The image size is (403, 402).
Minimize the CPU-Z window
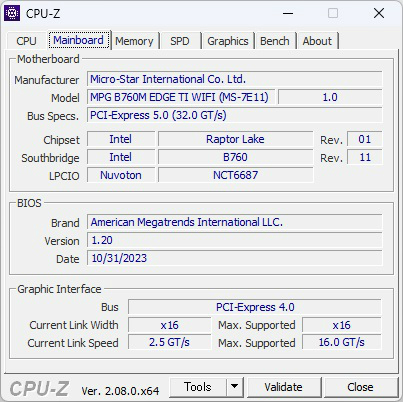pos(288,13)
